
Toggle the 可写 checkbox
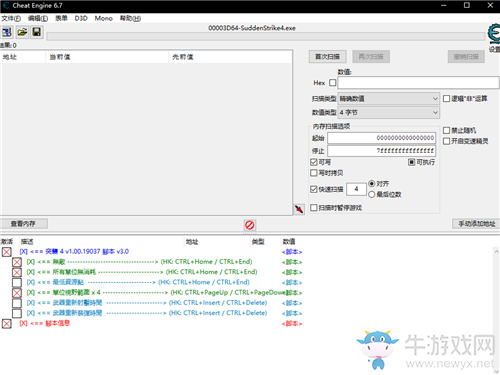[x=313, y=162]
